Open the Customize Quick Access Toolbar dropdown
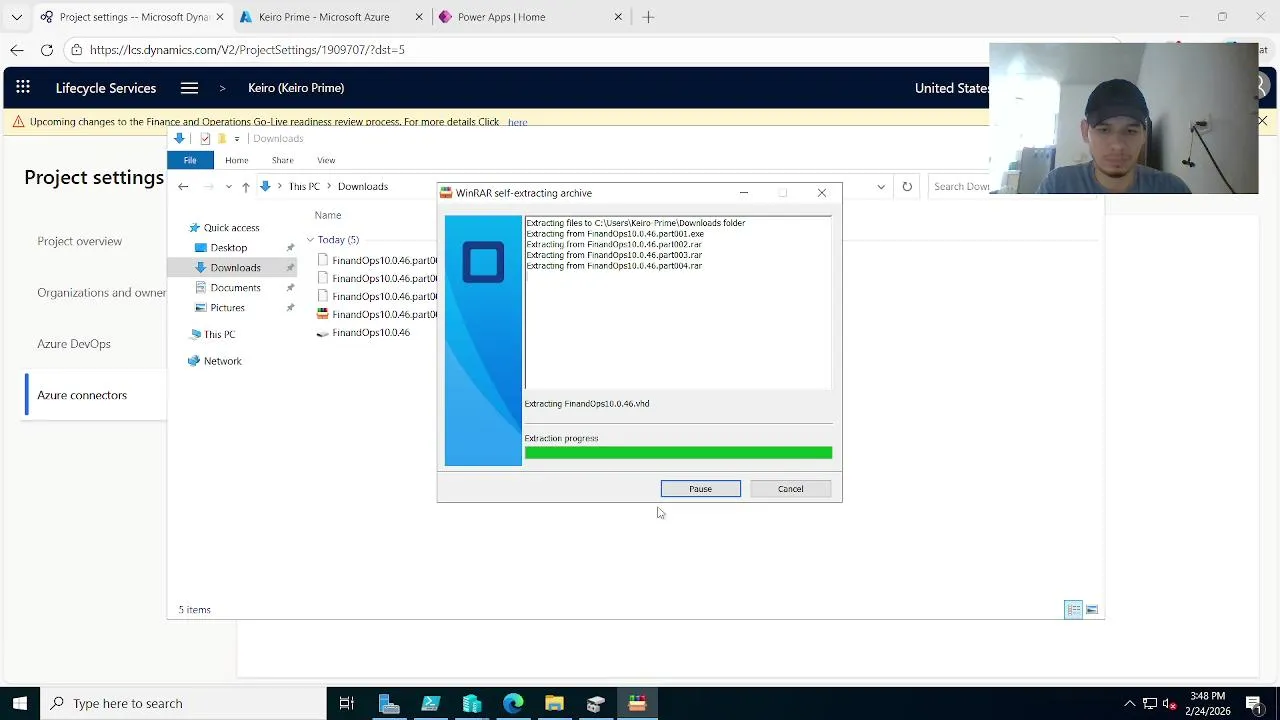The image size is (1280, 720). [237, 139]
